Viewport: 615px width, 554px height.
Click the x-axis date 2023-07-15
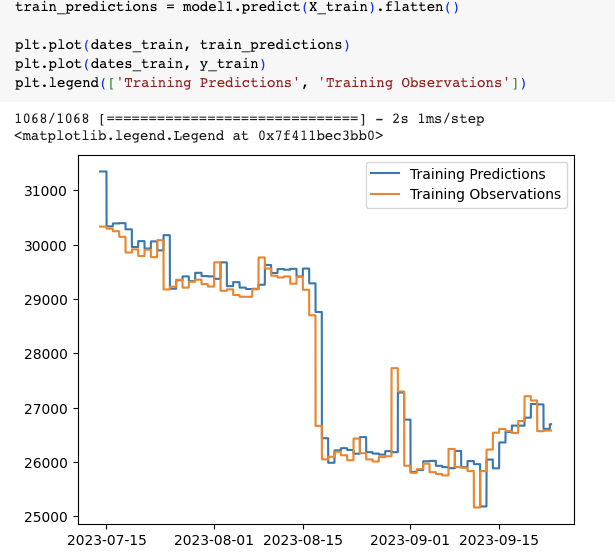[107, 540]
